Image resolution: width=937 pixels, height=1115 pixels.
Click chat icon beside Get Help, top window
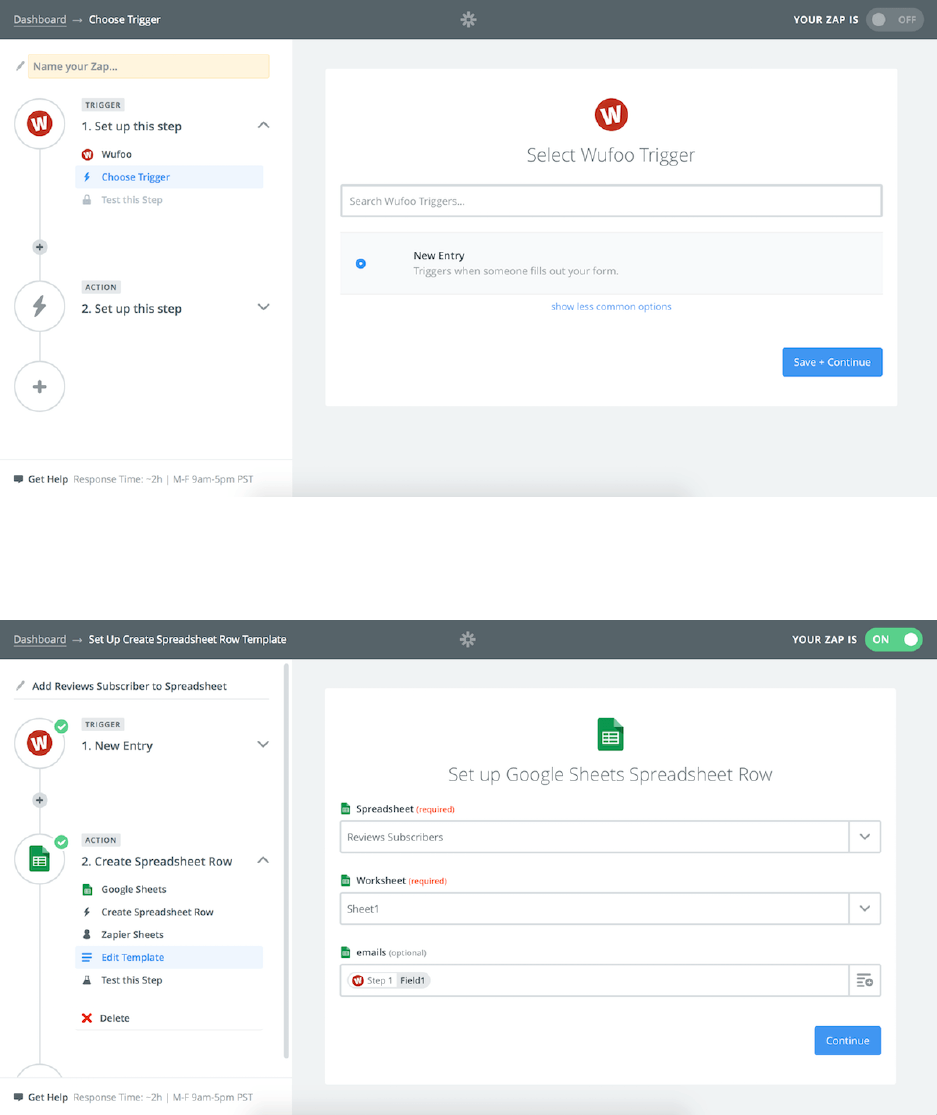pos(18,479)
